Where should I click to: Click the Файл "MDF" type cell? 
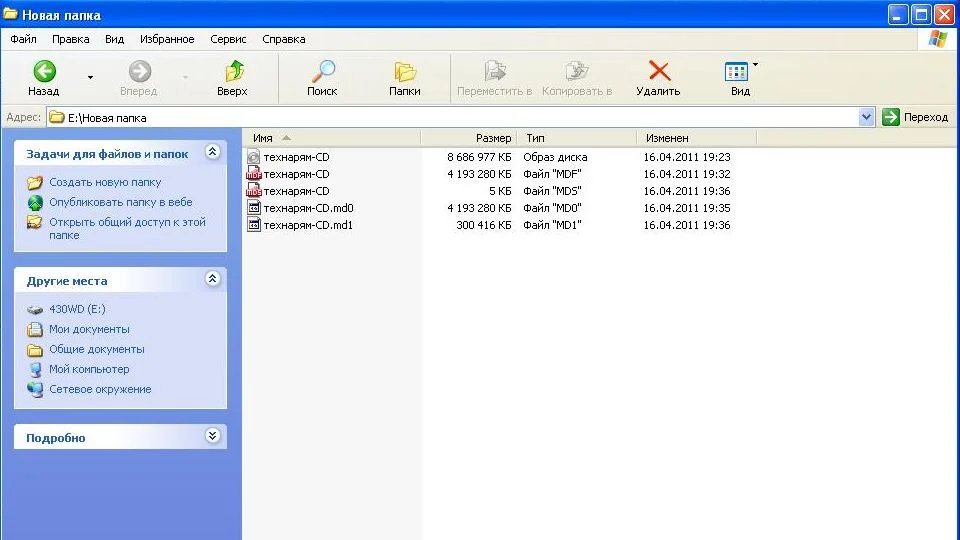point(552,174)
